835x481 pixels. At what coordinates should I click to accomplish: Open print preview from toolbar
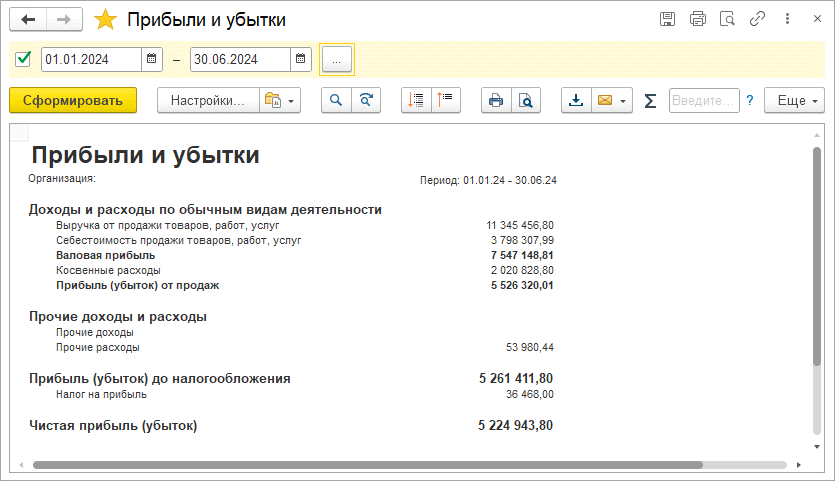pyautogui.click(x=525, y=100)
